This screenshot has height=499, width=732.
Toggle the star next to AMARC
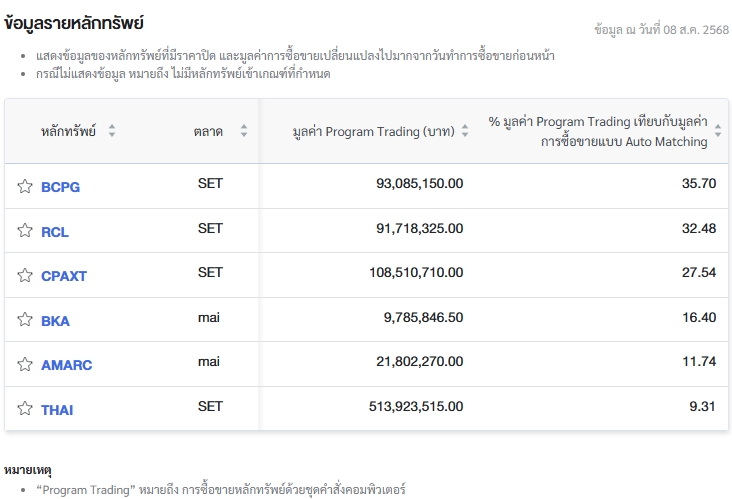coord(25,364)
